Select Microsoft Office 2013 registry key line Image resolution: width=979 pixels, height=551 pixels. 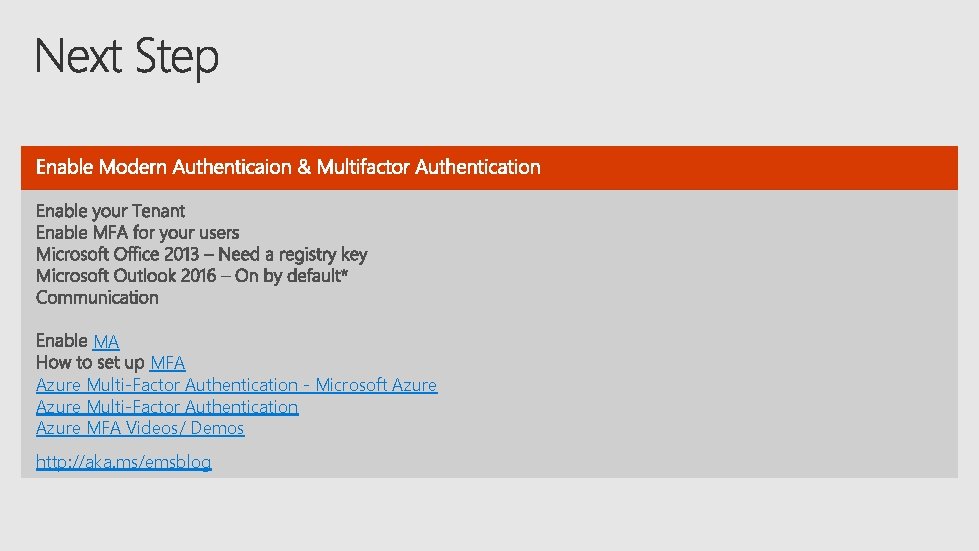pos(202,255)
